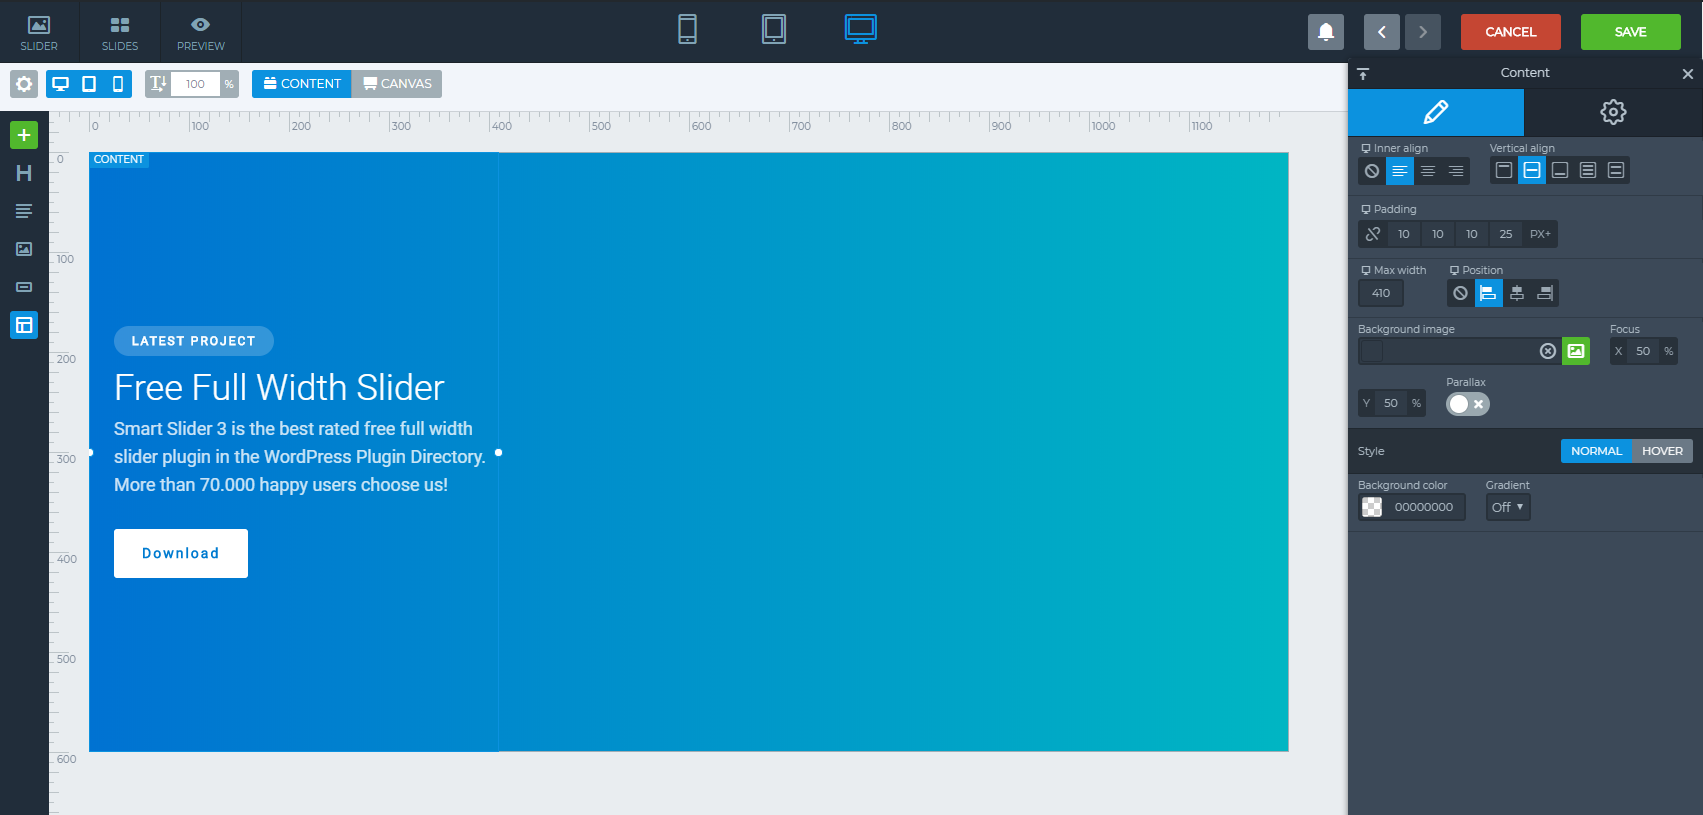Add a Heading layer from sidebar
Screen dimensions: 1703x815
click(24, 173)
